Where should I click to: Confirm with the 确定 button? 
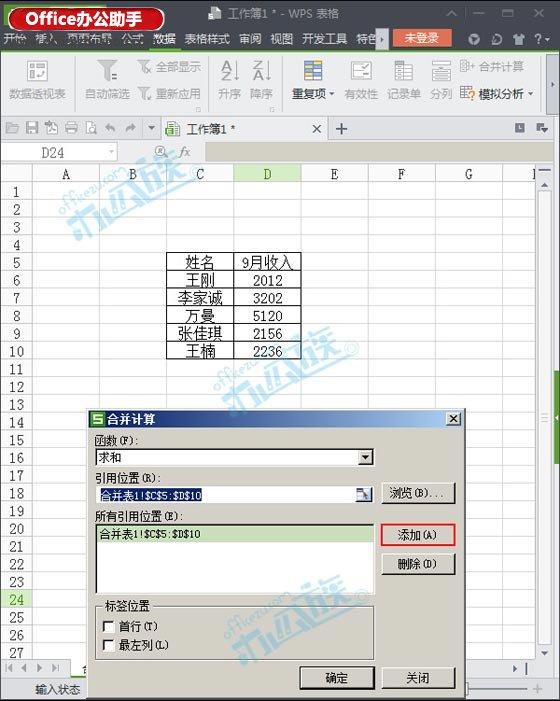click(337, 678)
